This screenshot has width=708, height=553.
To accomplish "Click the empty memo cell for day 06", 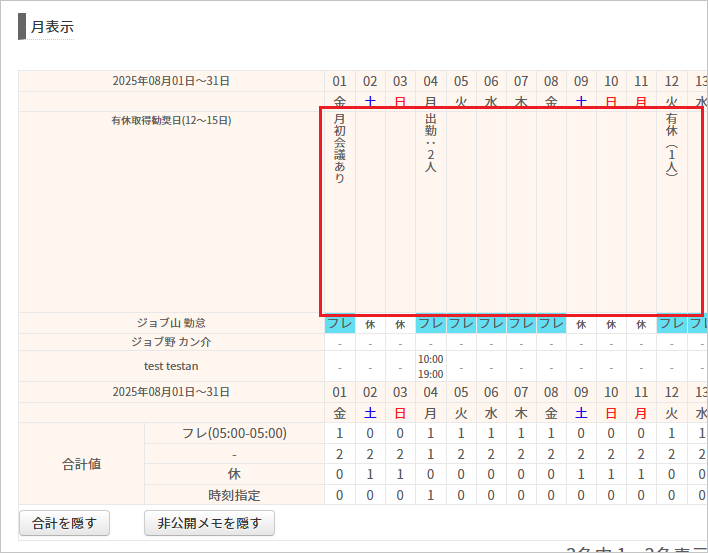I will click(x=491, y=210).
